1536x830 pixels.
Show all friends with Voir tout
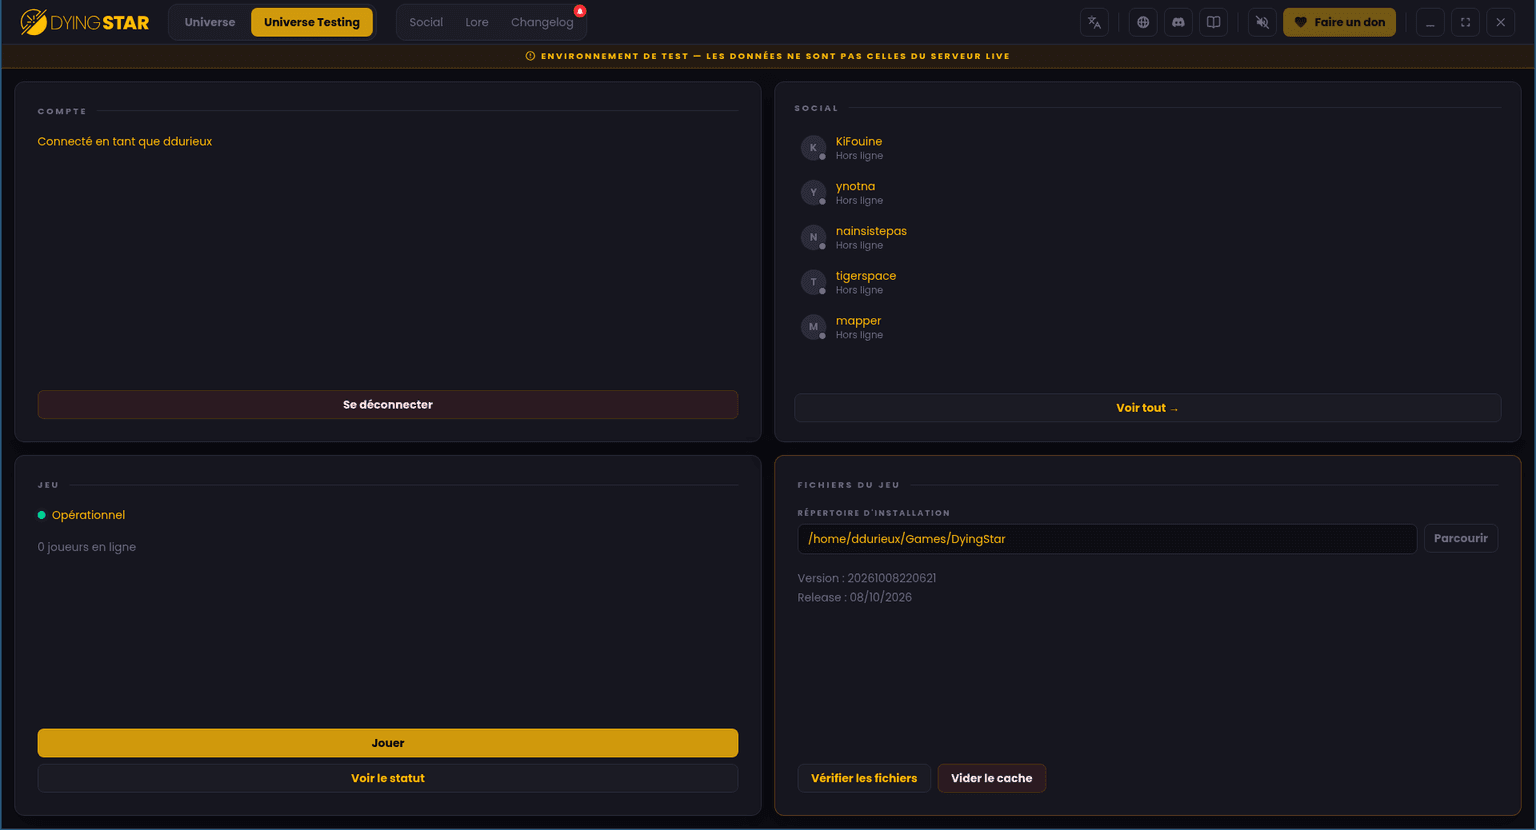tap(1147, 408)
